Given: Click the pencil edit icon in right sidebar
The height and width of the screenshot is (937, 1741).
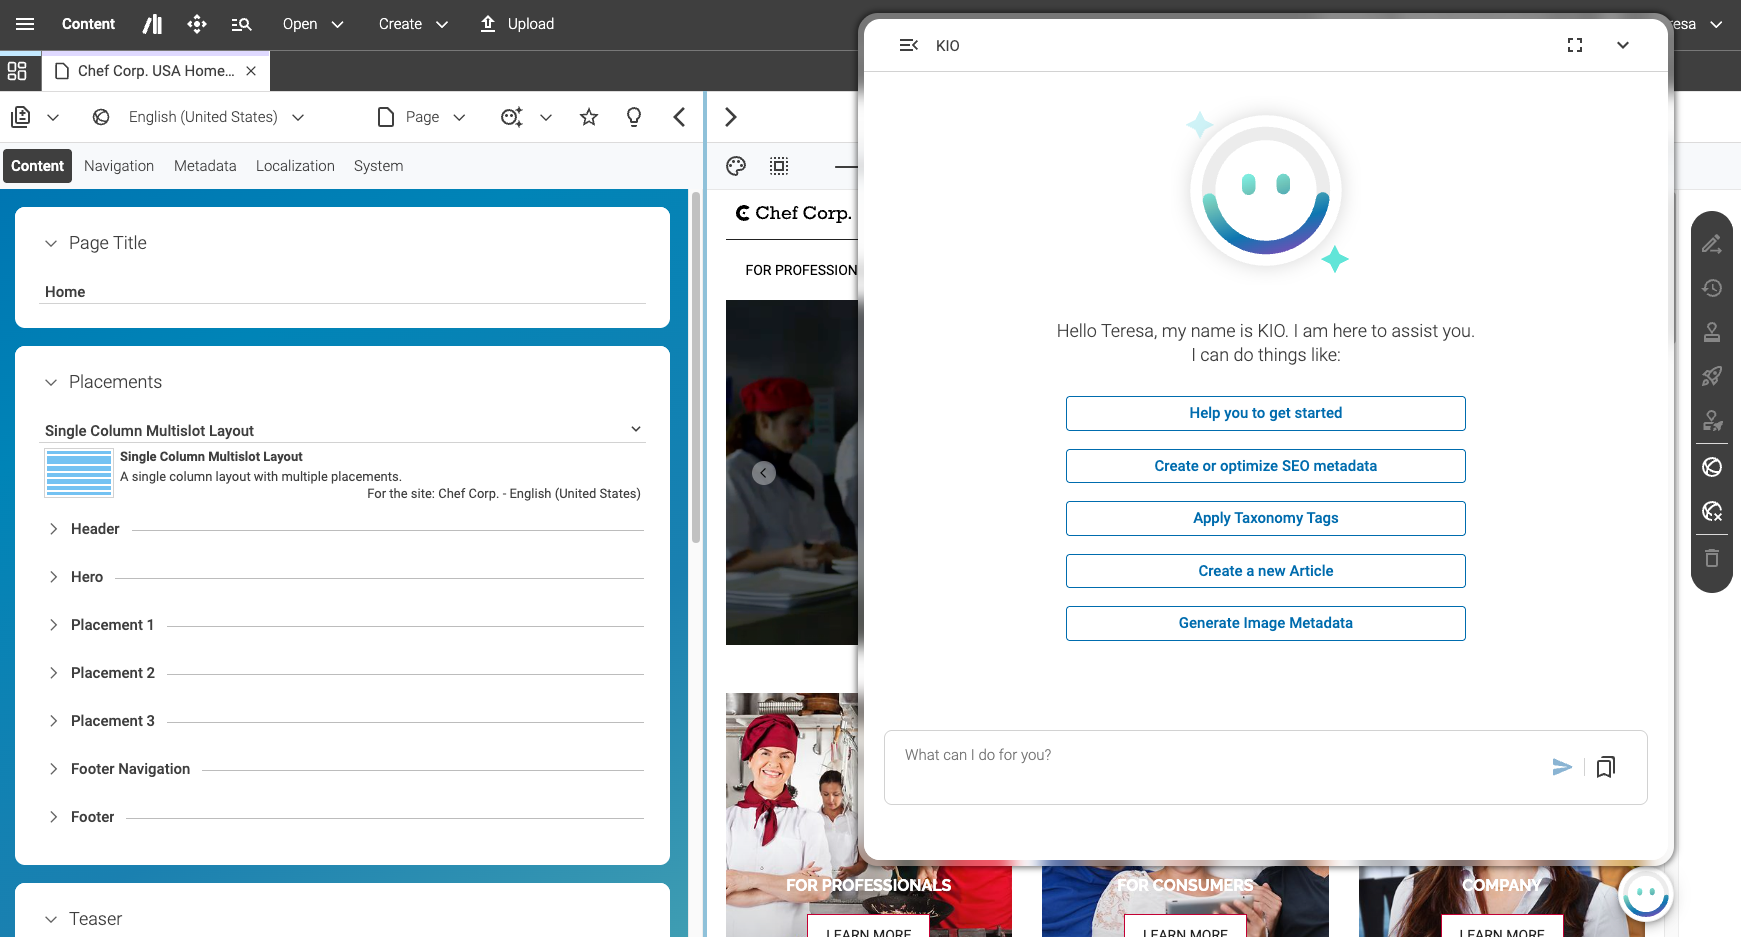Looking at the screenshot, I should coord(1712,244).
